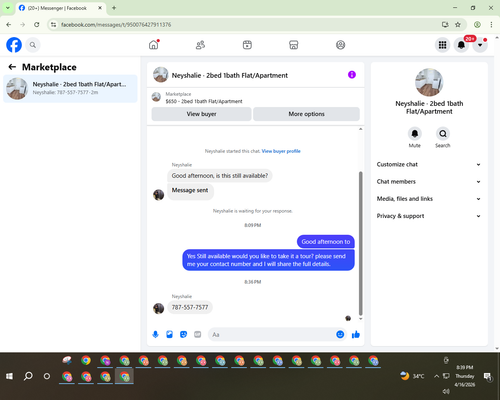
Task: Close the Messenger | Facebook tab
Action: (100, 8)
